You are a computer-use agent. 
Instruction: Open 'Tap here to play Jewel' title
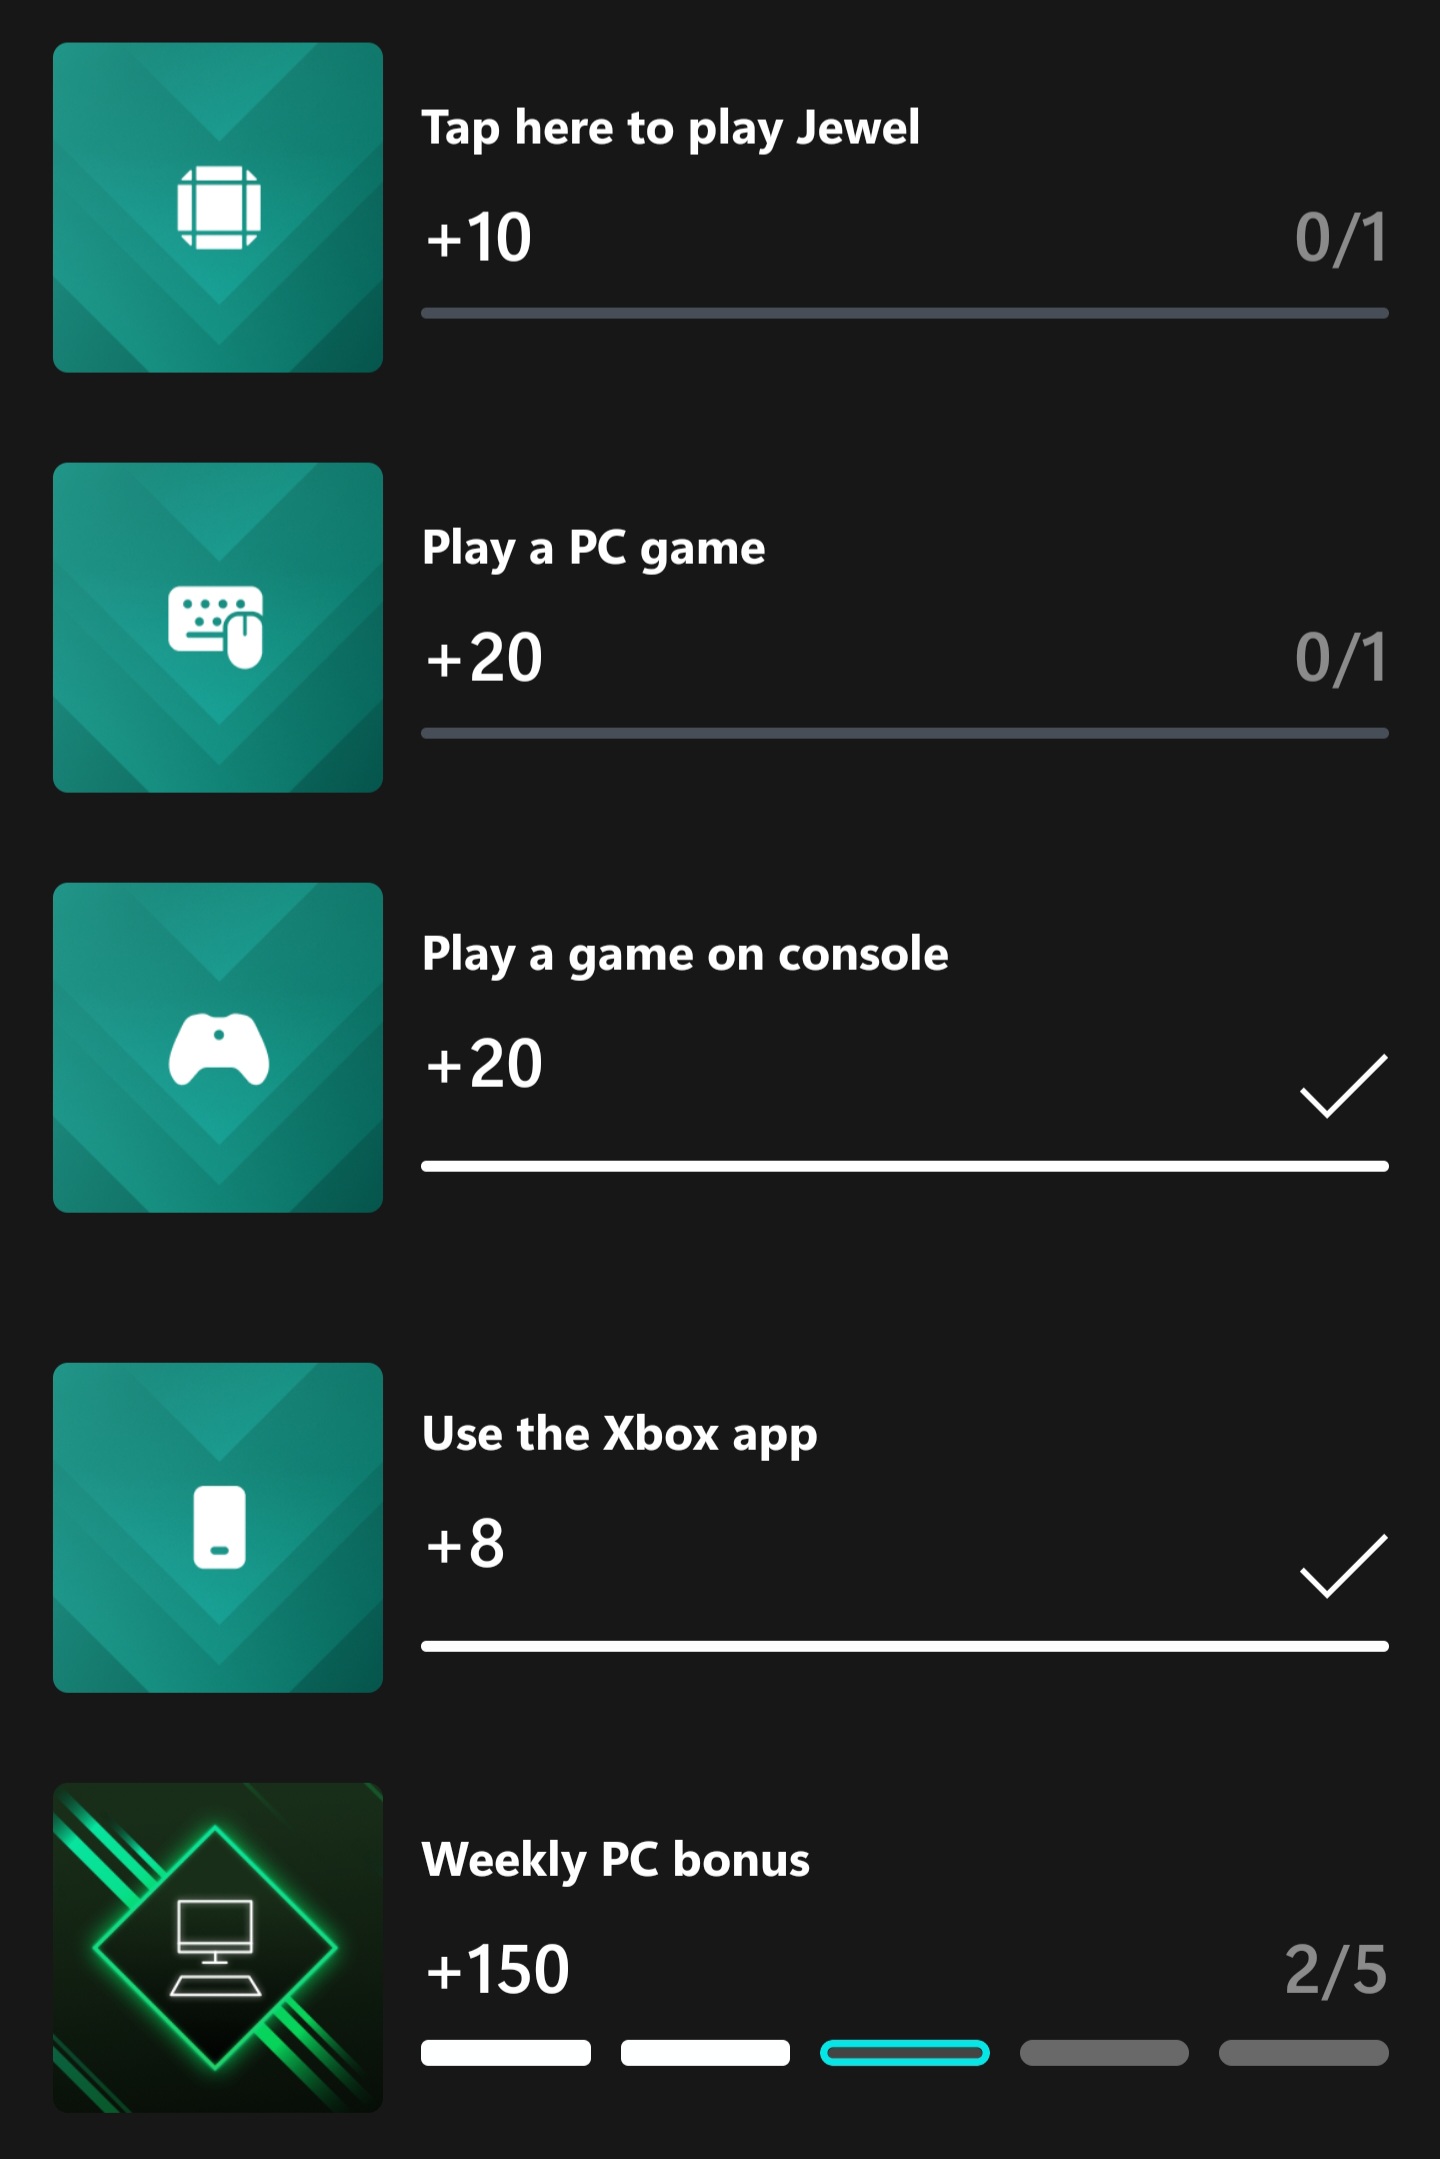coord(670,129)
